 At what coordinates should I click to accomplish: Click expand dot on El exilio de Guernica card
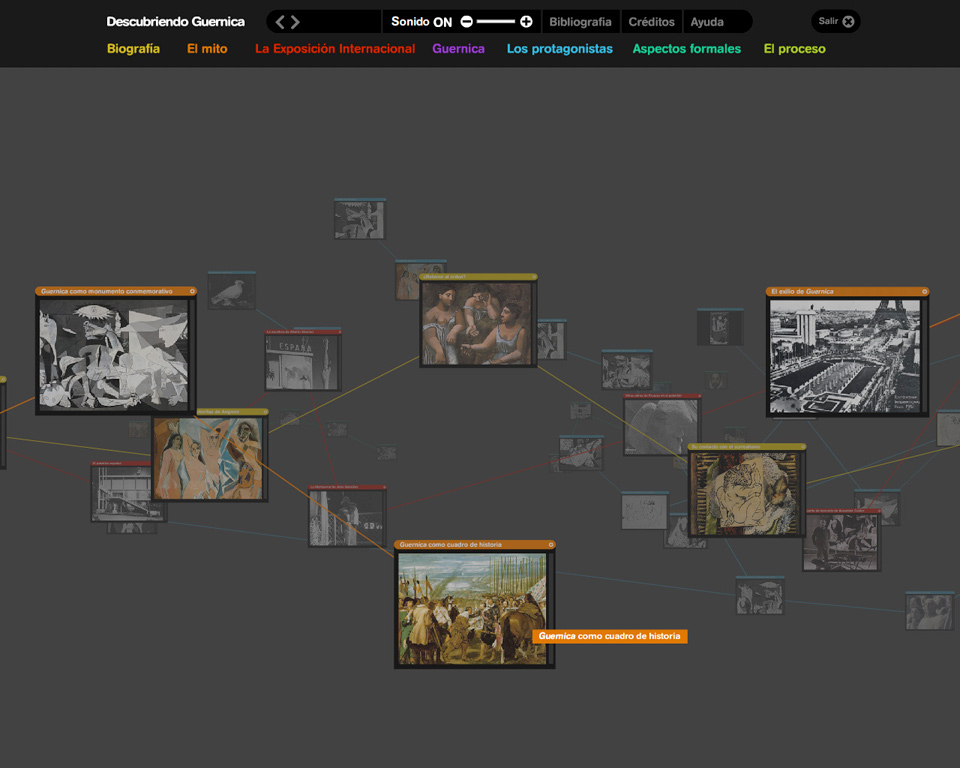924,292
